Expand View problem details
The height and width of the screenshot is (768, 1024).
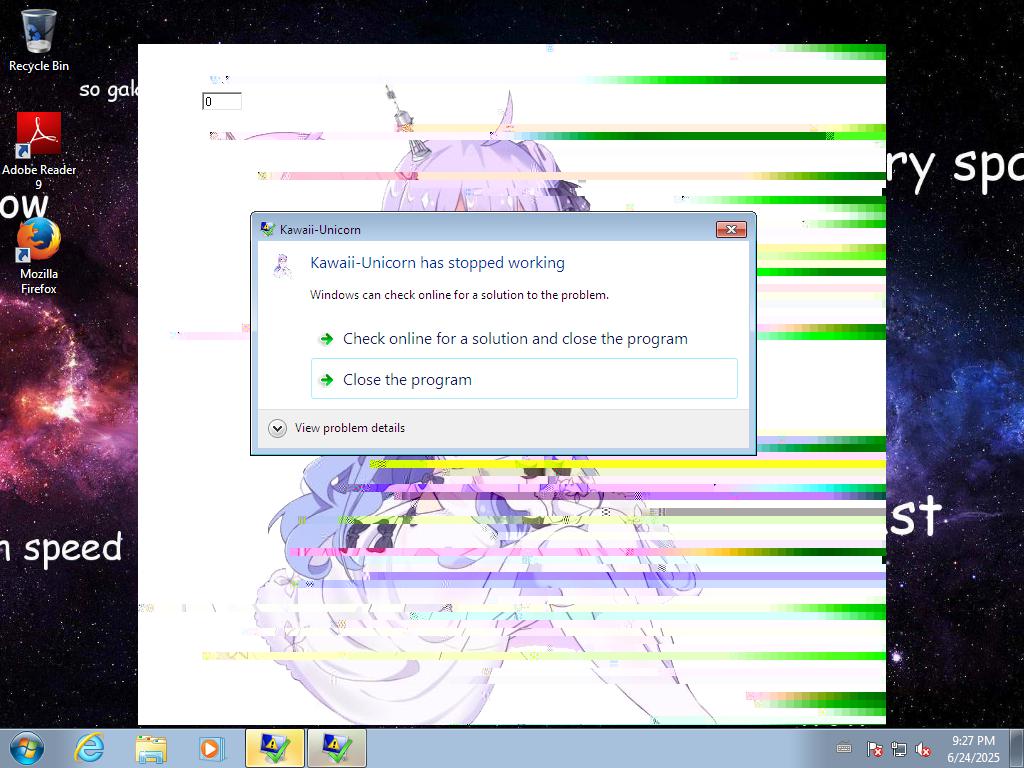coord(337,428)
